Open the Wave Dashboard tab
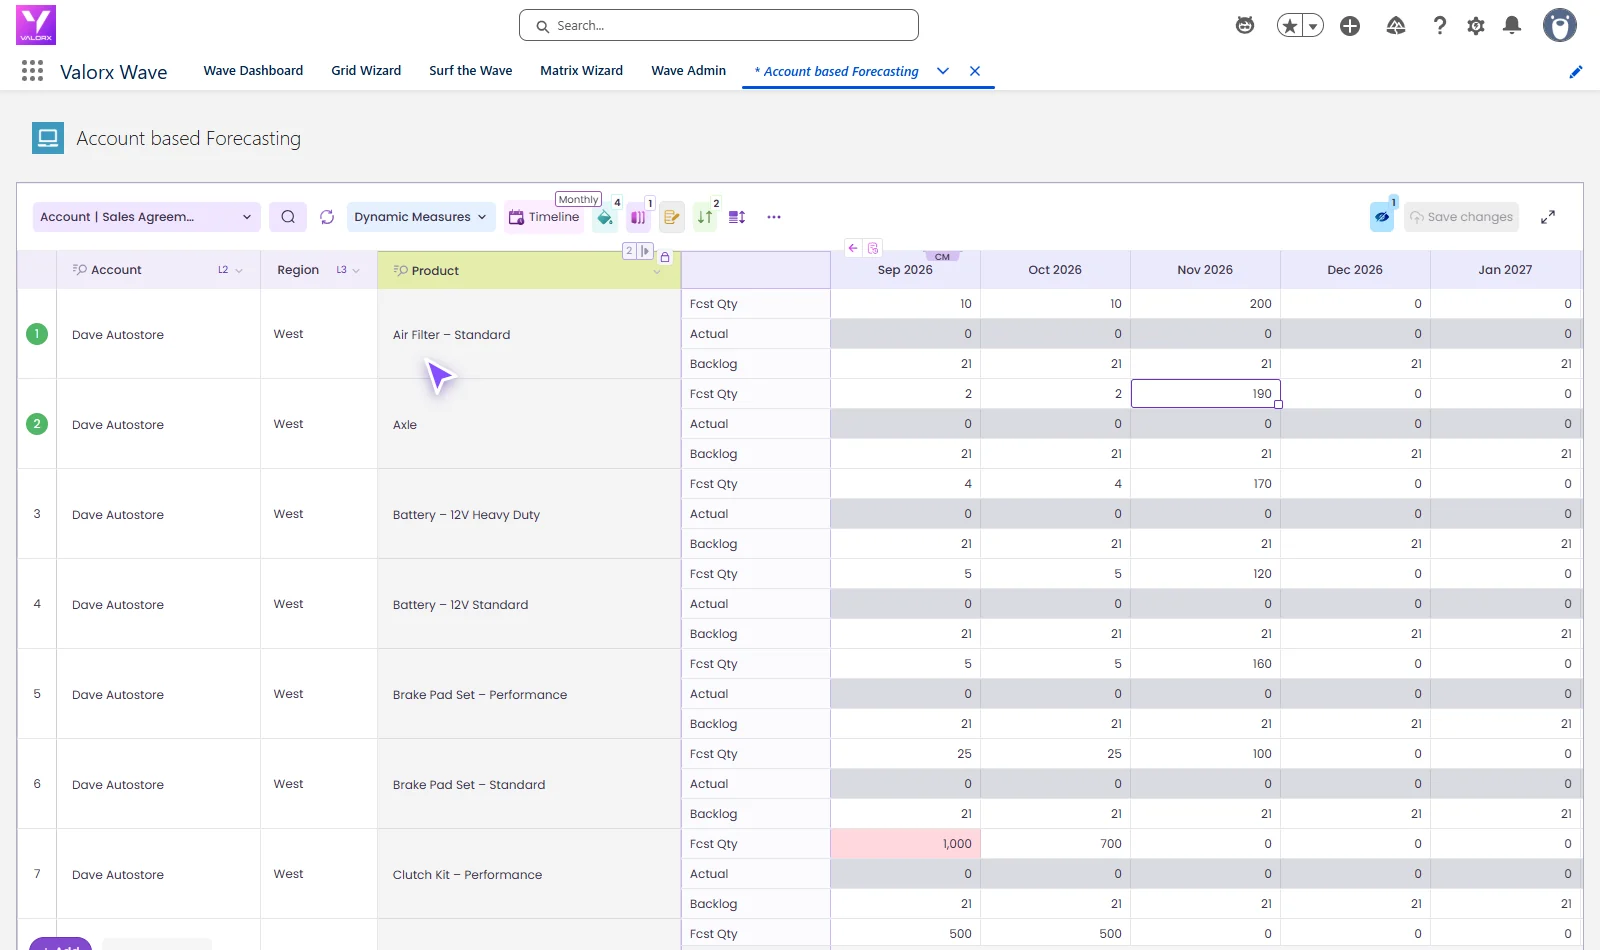Screen dimensions: 1600x950 coord(253,71)
